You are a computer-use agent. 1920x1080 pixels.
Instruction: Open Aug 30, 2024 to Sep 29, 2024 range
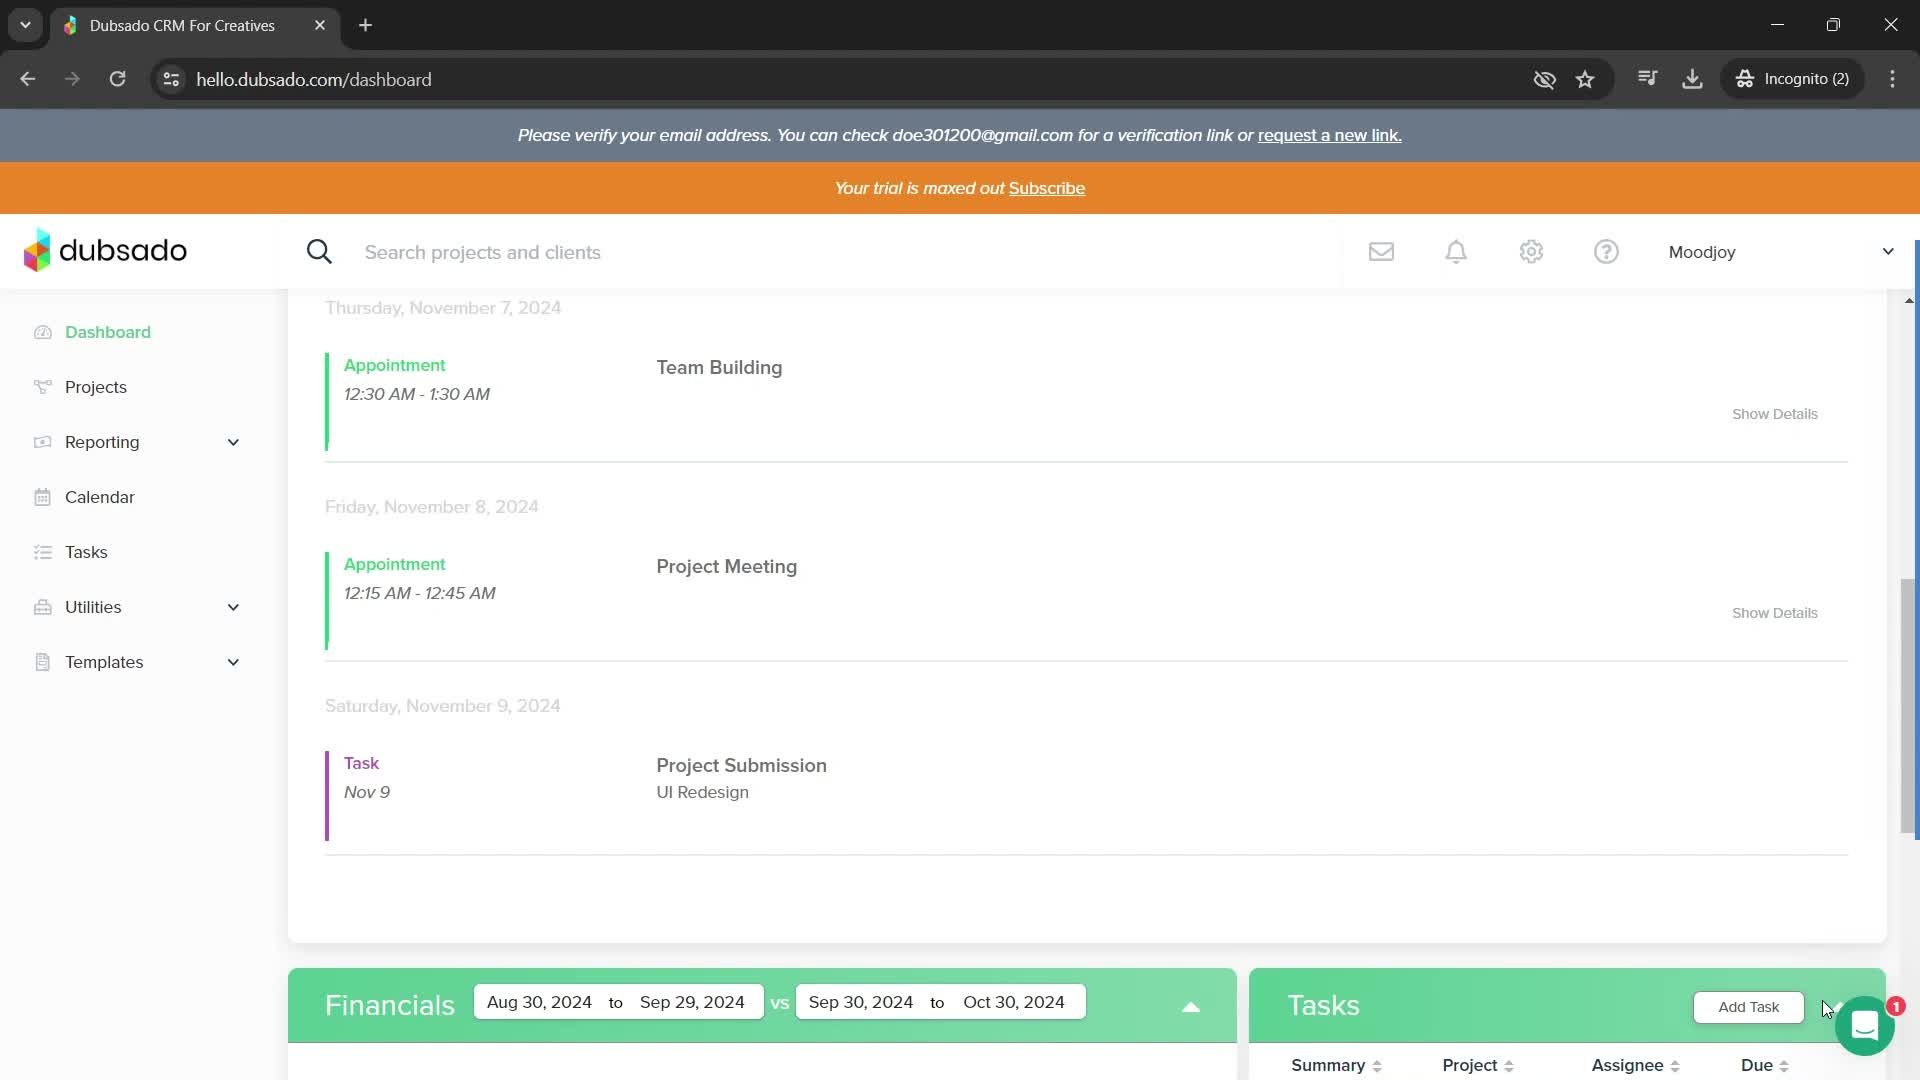[618, 1002]
